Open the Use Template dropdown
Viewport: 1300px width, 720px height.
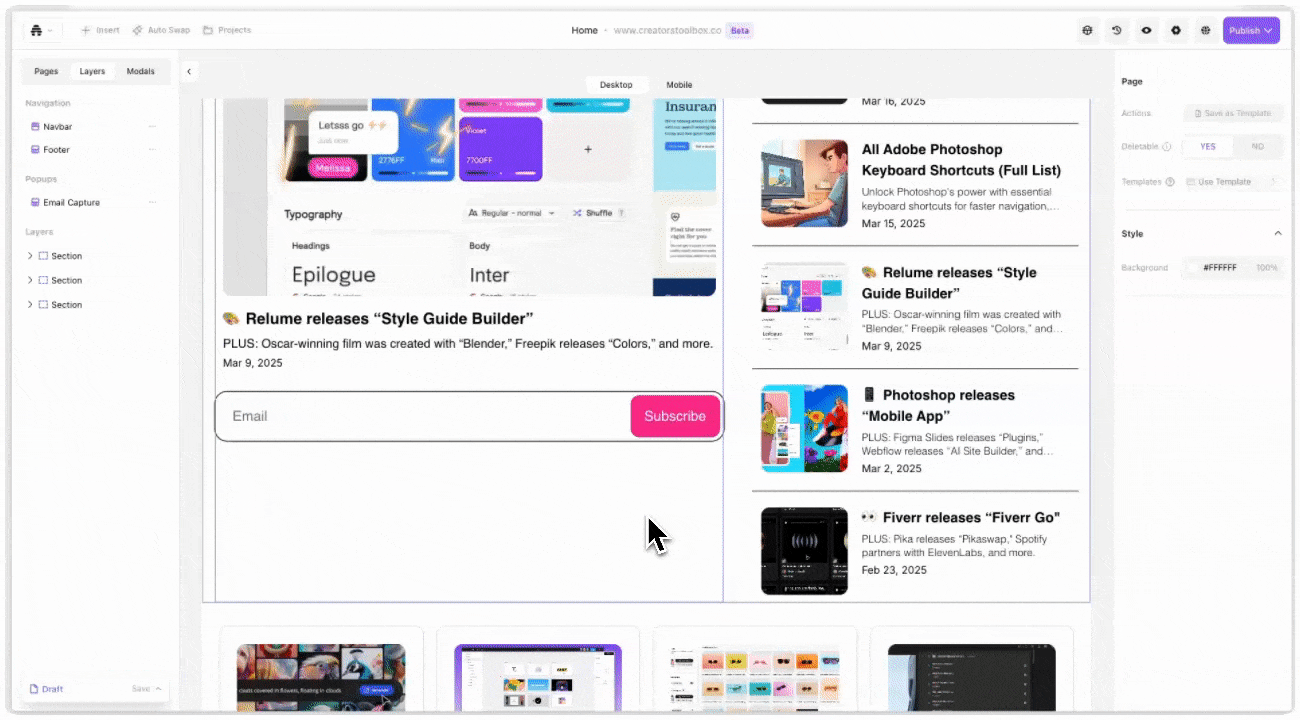coord(1232,182)
